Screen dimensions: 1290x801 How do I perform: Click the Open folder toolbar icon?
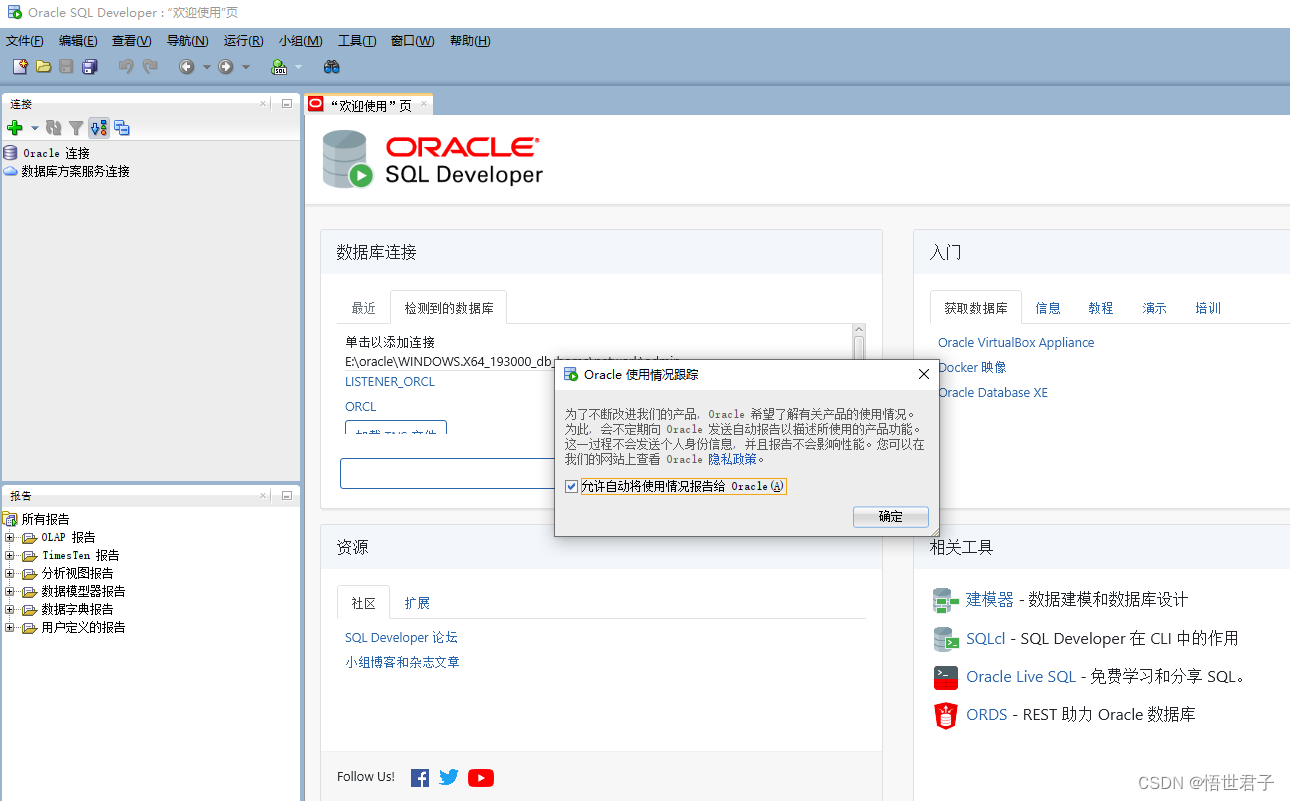[43, 66]
